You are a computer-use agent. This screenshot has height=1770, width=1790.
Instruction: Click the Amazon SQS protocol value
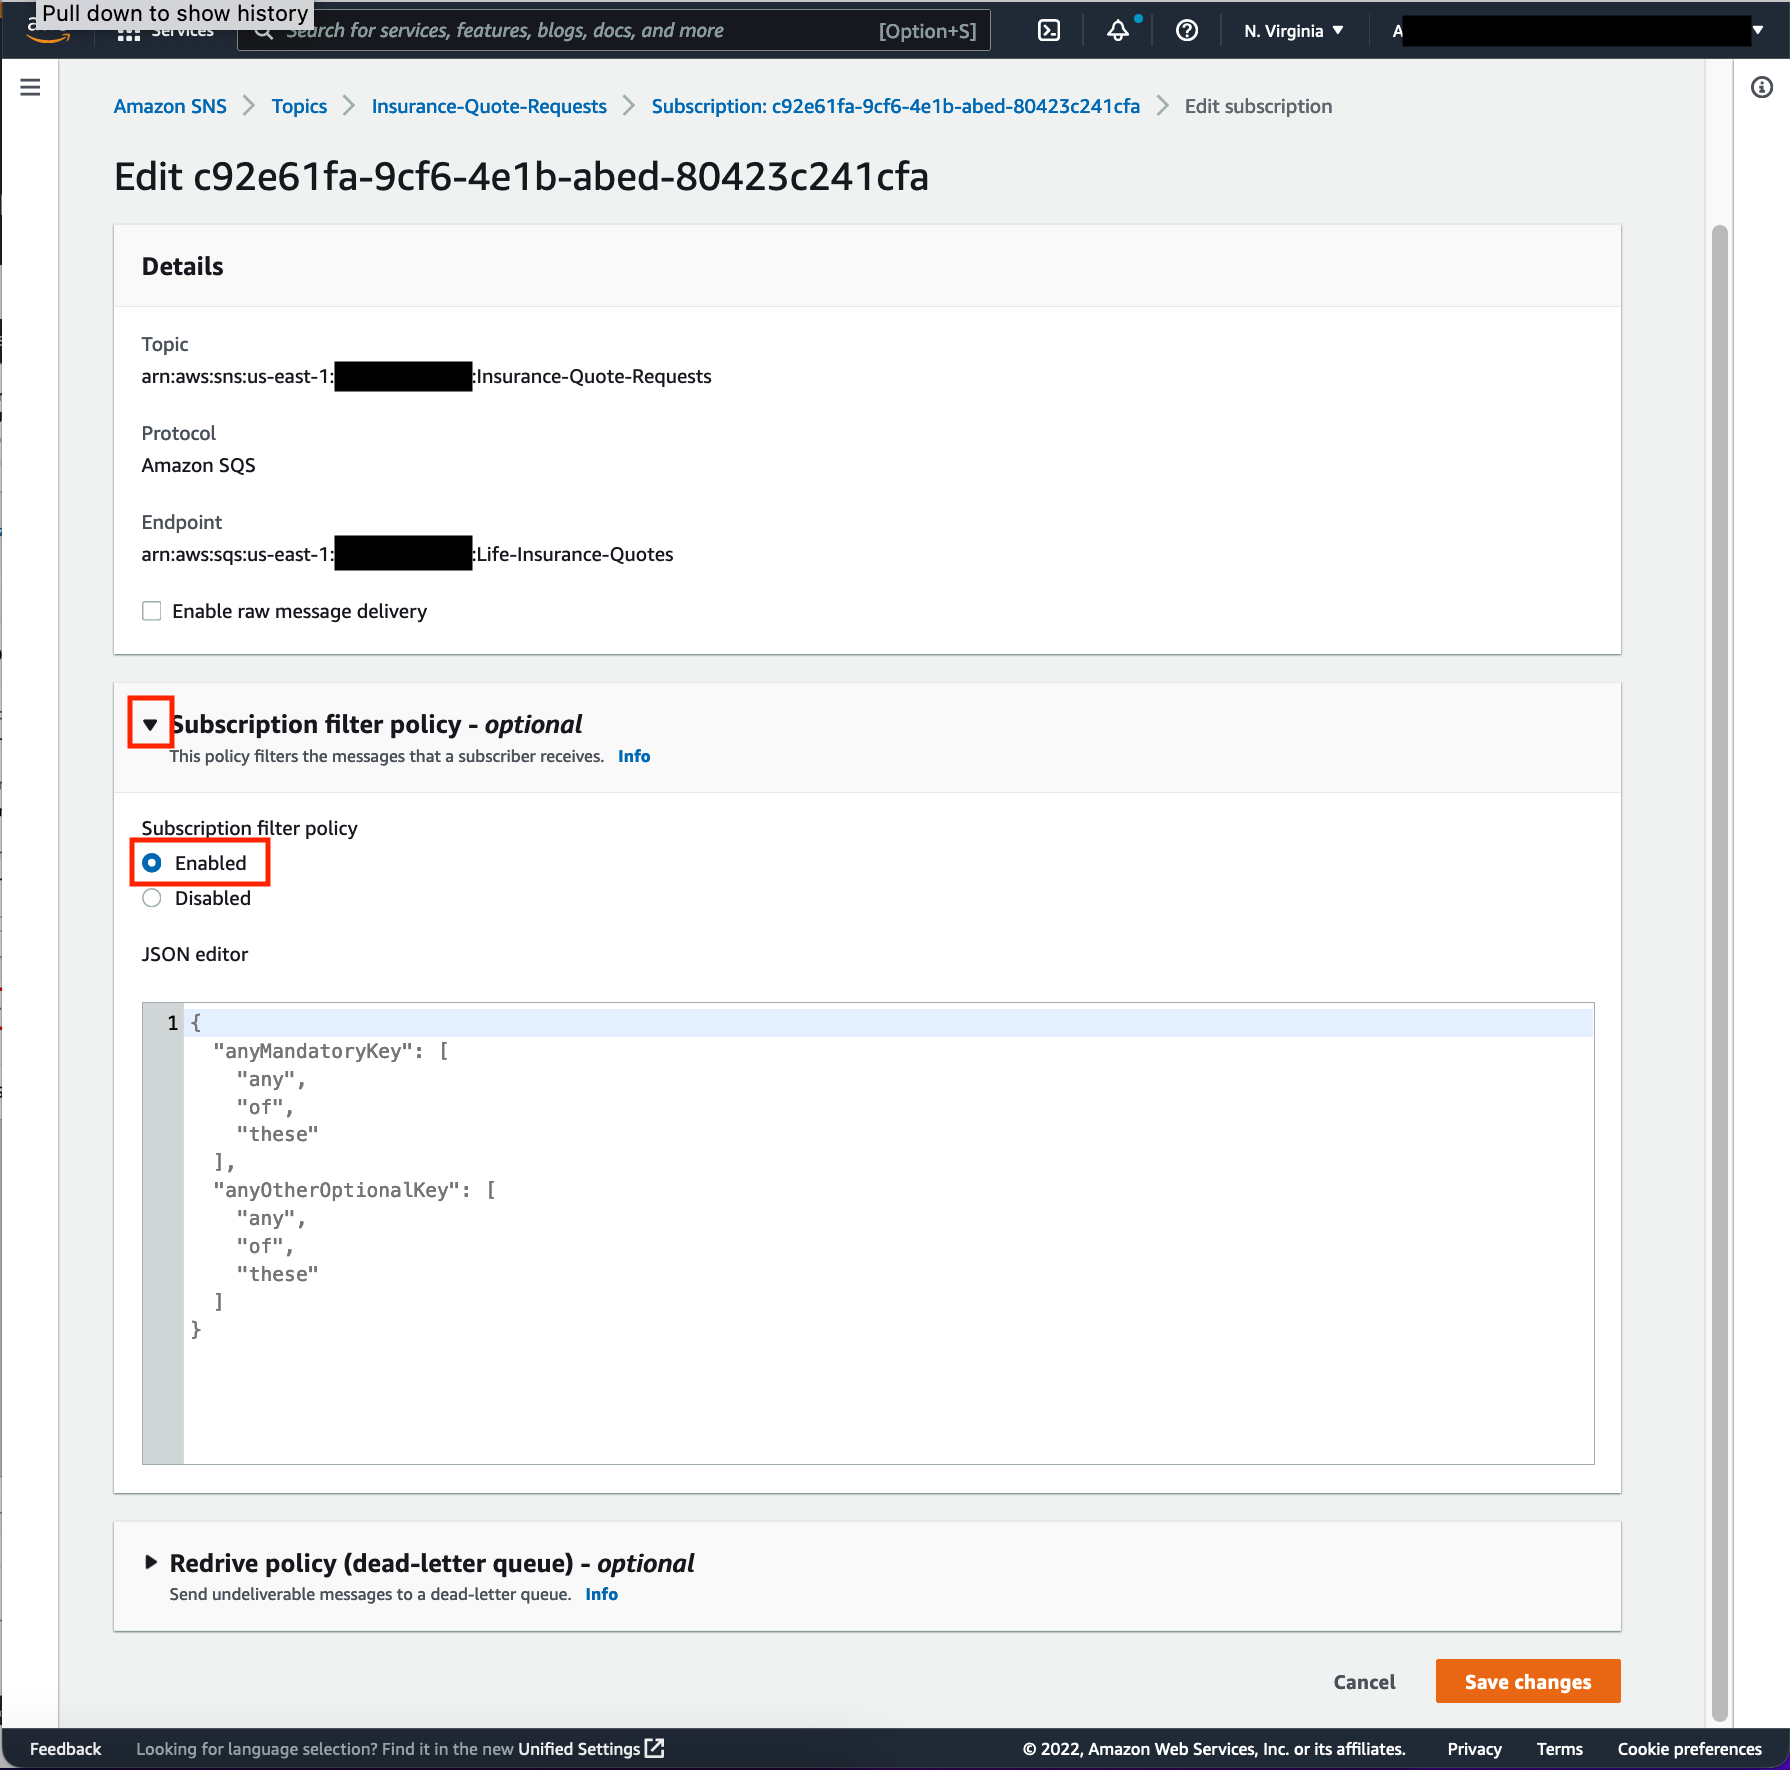coord(198,465)
